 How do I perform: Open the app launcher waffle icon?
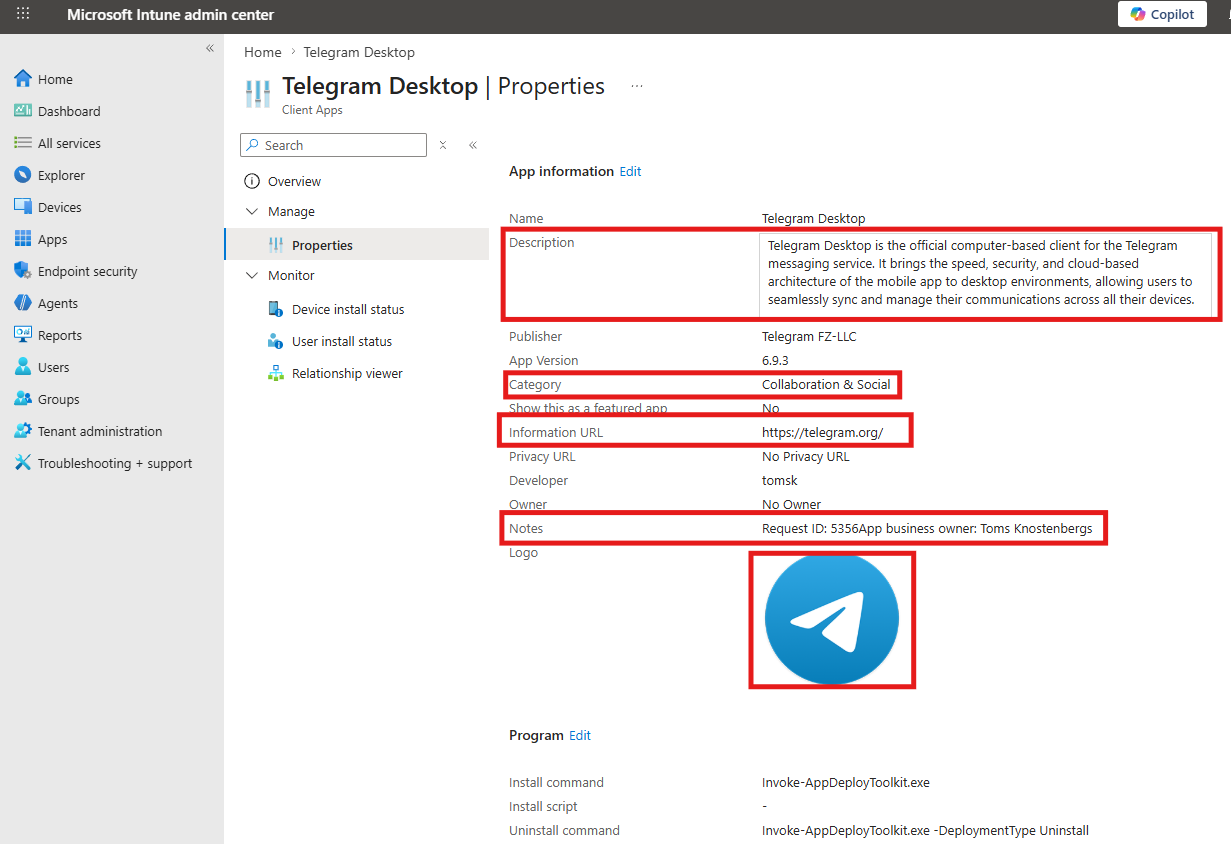point(23,14)
